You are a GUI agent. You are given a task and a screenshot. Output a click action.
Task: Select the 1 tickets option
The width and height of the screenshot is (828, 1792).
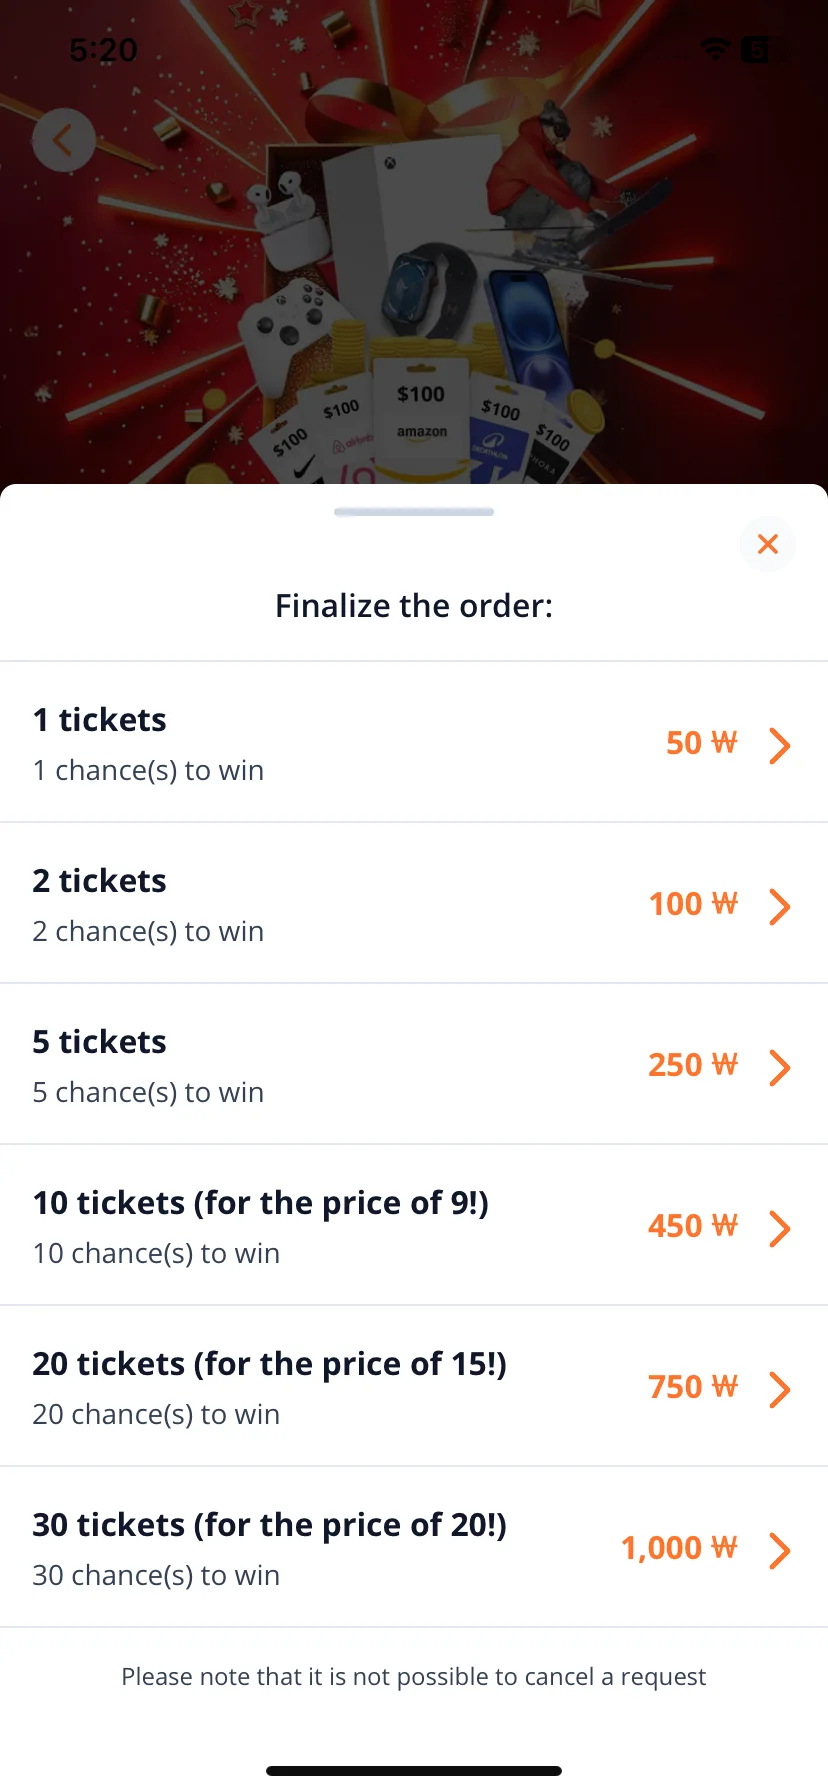click(414, 742)
